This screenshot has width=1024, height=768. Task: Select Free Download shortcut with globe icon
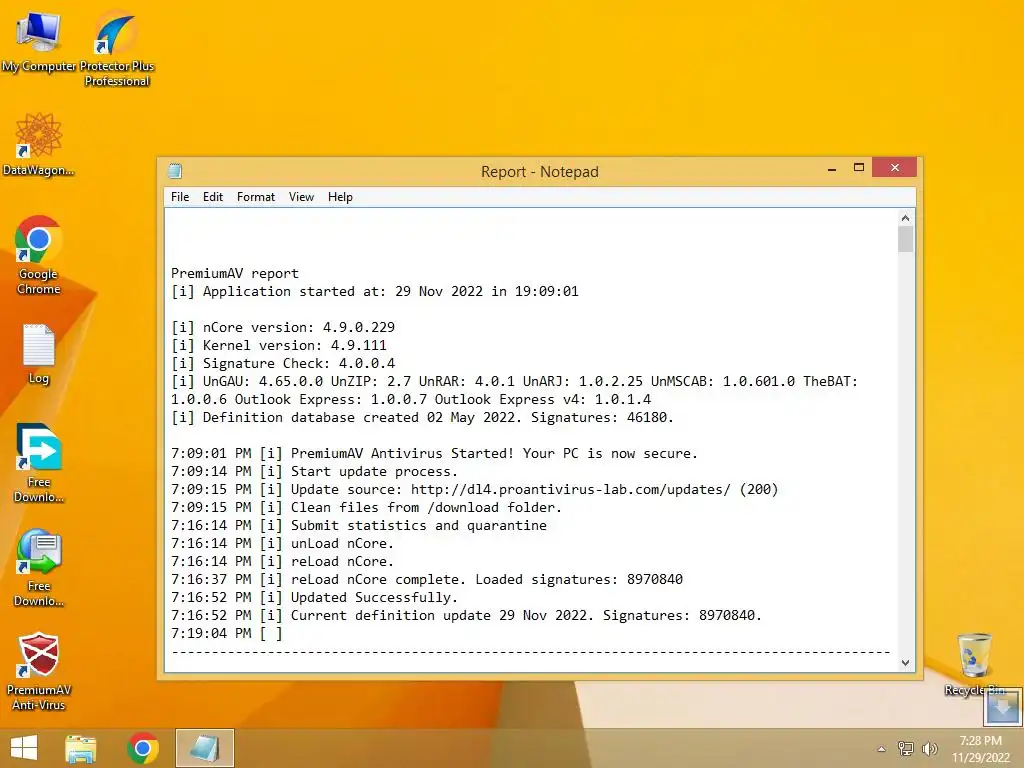[x=39, y=567]
